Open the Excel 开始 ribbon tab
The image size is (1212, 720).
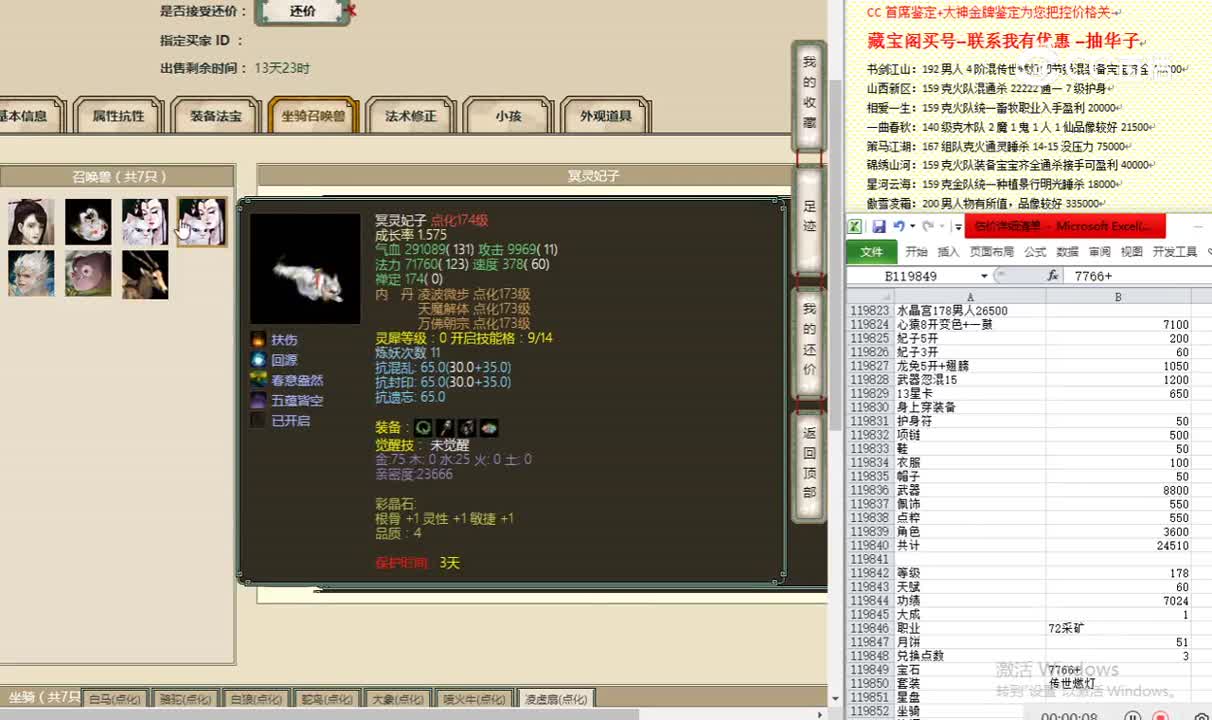(916, 252)
